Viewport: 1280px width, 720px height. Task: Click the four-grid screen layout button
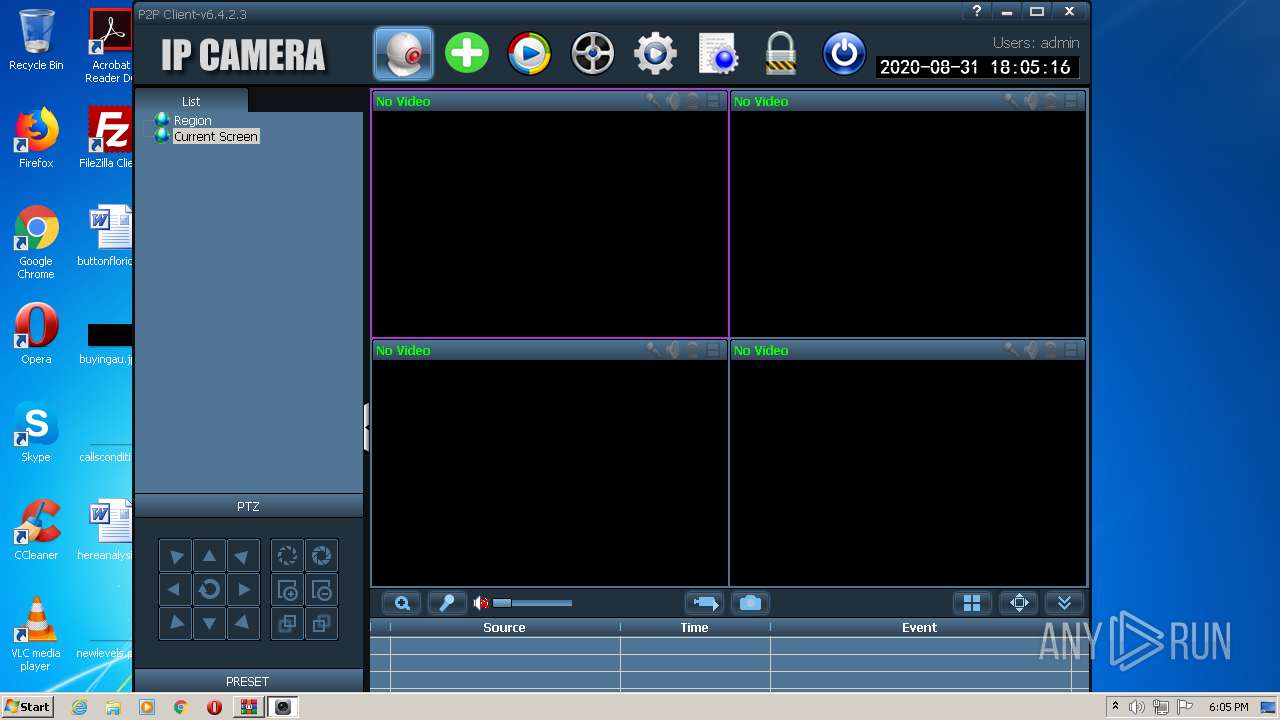pos(972,603)
